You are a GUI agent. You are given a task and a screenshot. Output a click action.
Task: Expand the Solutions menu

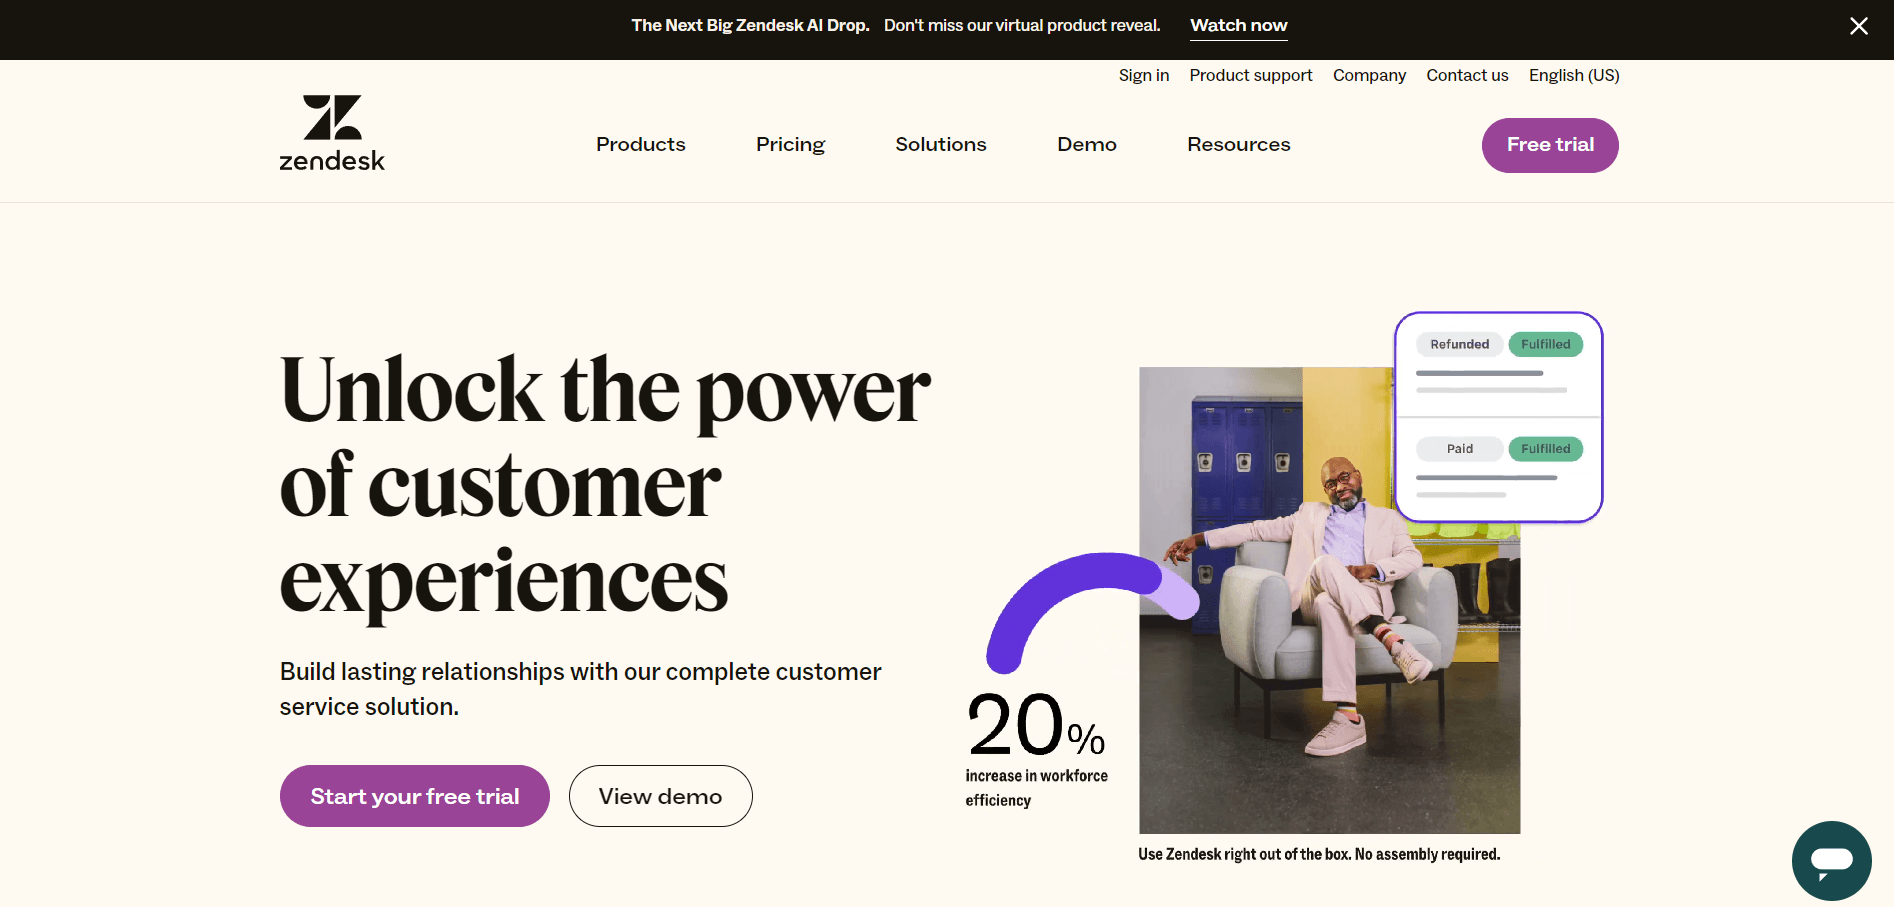pos(940,145)
